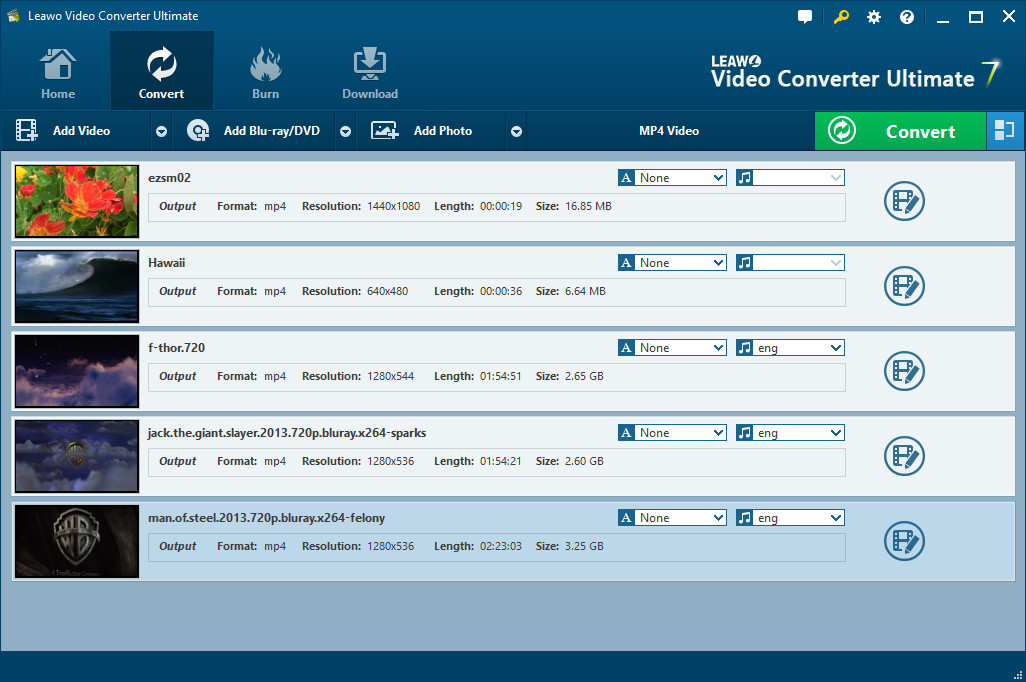Switch to the Burn tab

coord(265,72)
